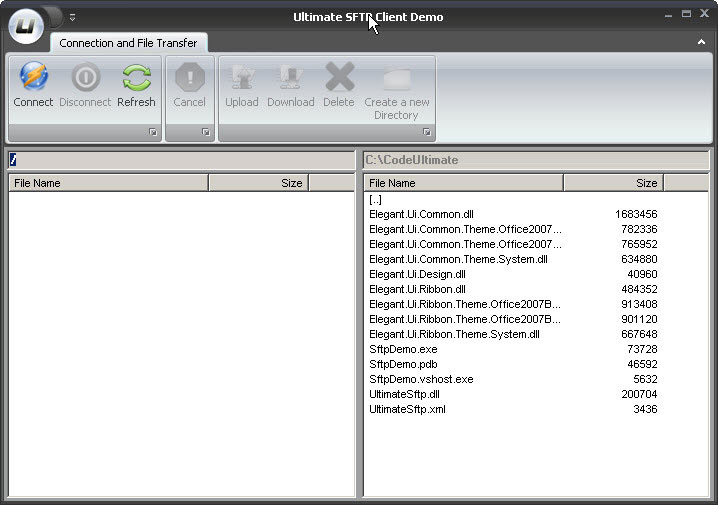Select Elegant.Ui.Ribbon.Theme.System.dll

(x=454, y=334)
